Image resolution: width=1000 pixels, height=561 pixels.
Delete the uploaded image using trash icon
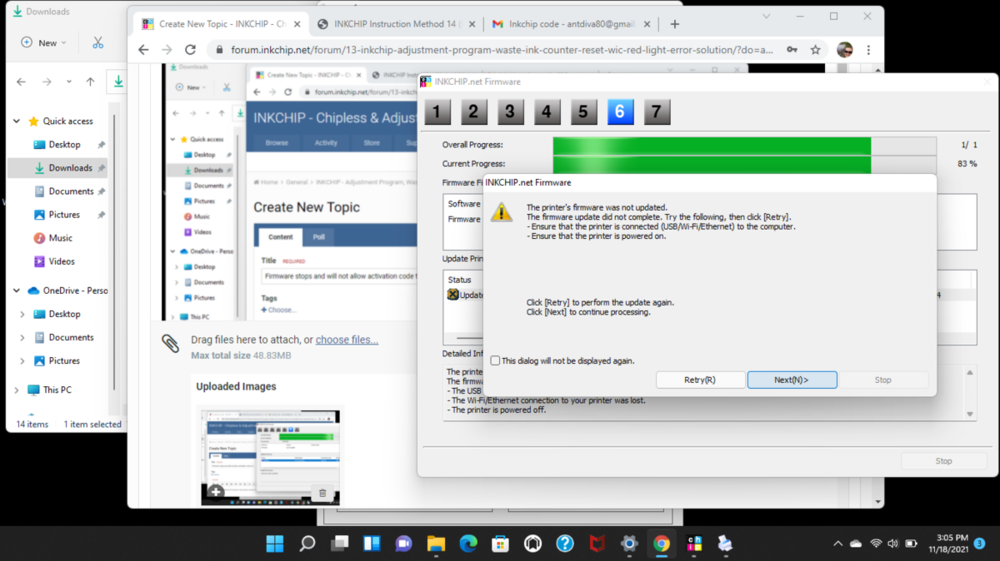(322, 493)
